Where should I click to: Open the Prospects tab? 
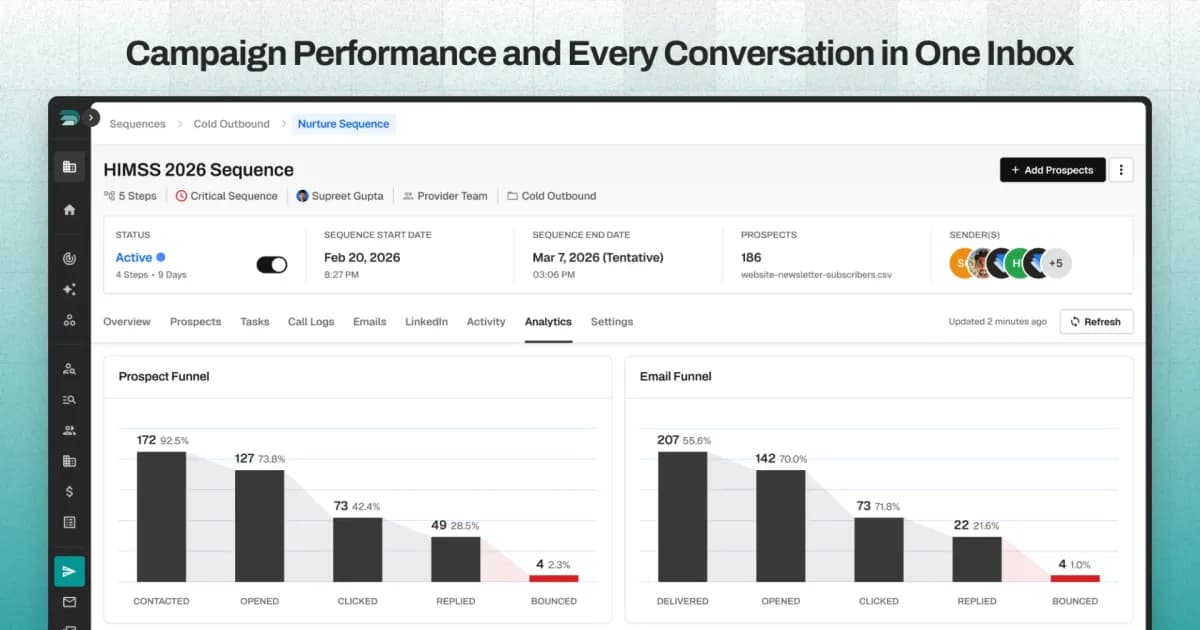tap(195, 322)
